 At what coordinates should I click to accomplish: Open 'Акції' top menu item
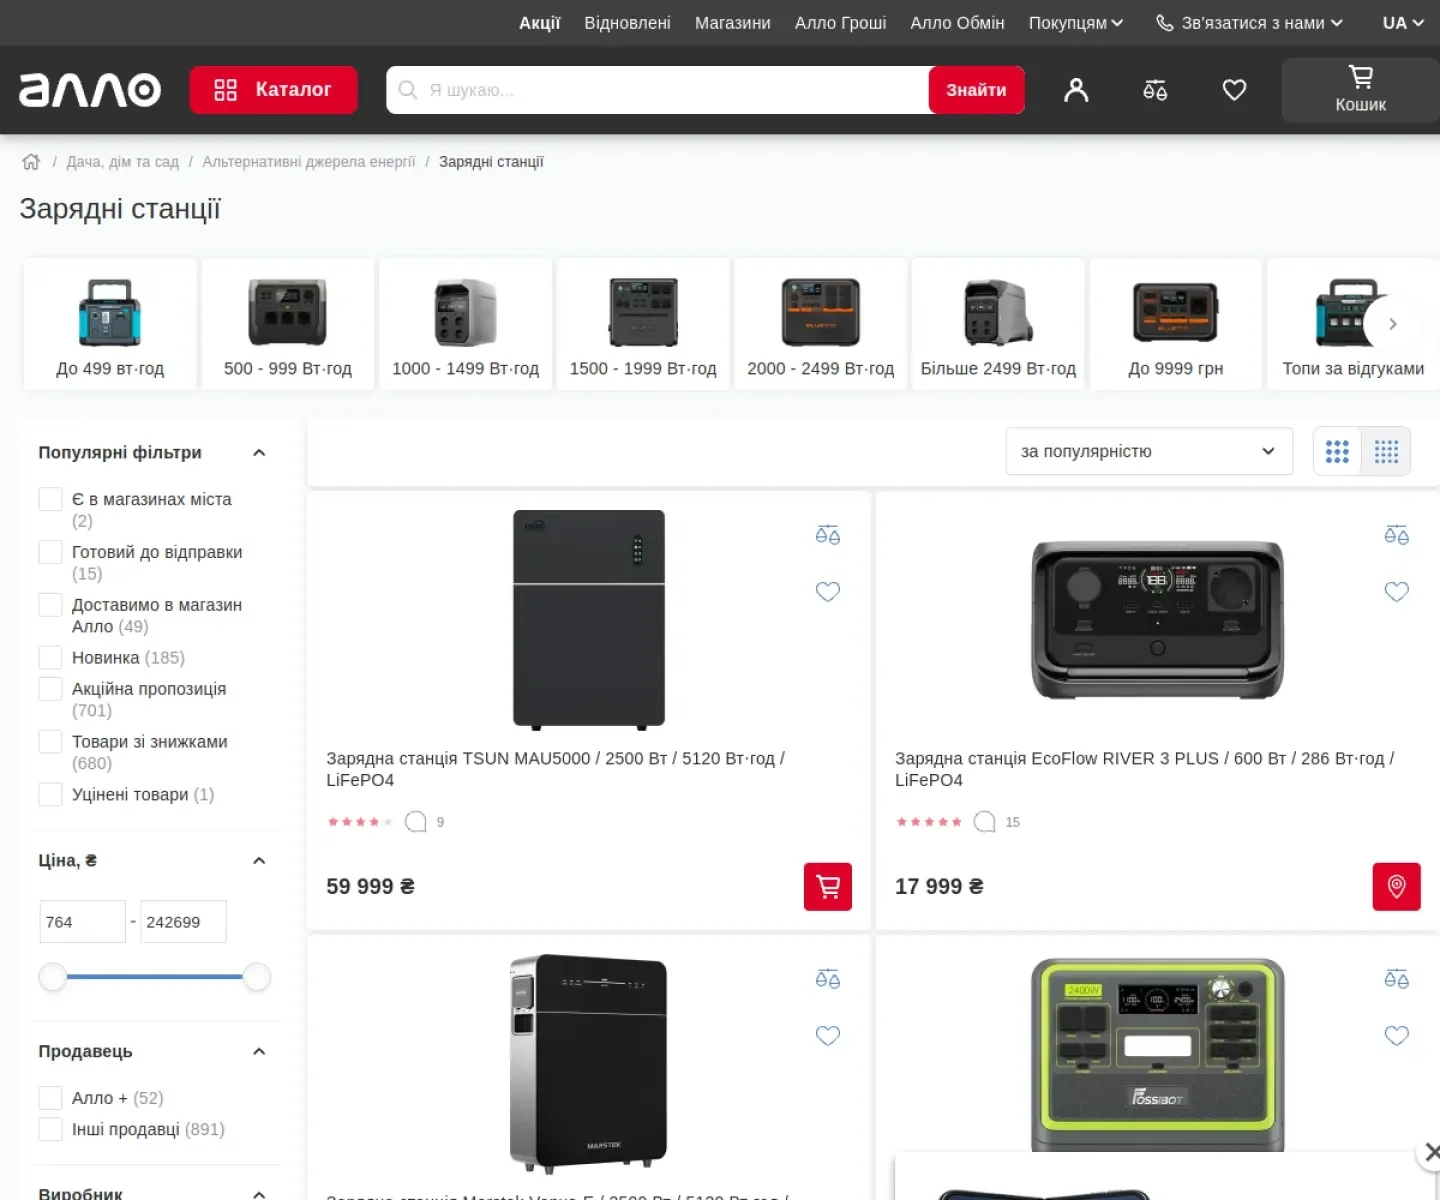tap(540, 23)
